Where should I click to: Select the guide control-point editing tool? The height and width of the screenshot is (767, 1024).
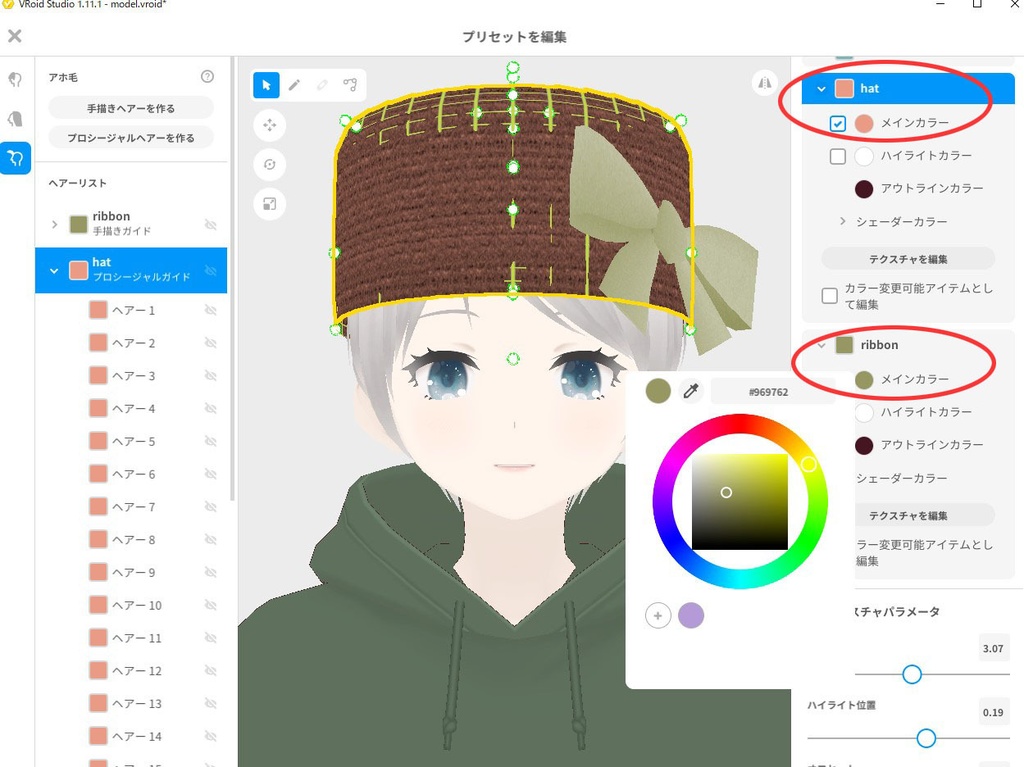click(x=349, y=85)
